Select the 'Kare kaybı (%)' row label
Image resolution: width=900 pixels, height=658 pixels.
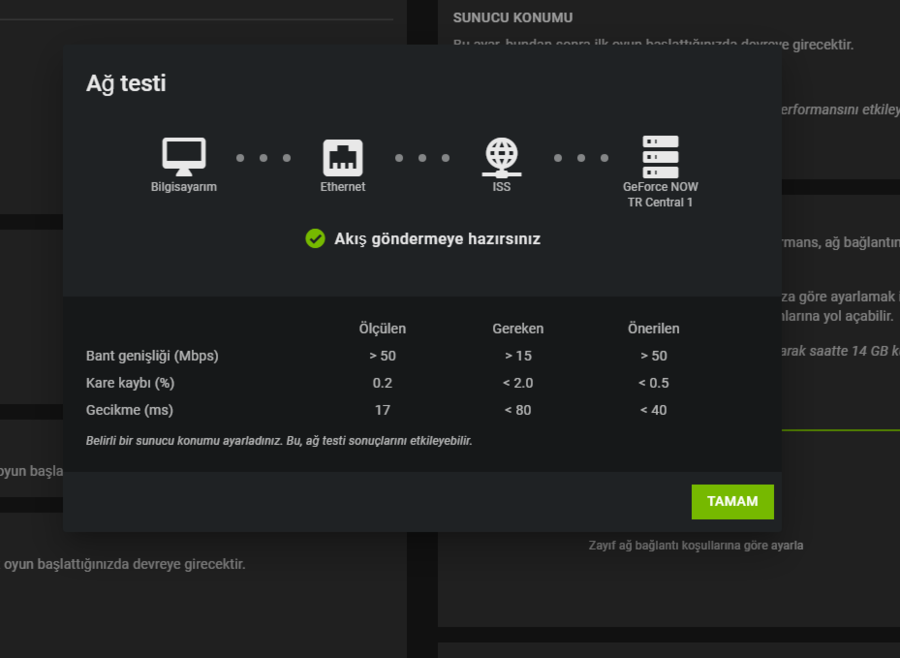pos(130,383)
